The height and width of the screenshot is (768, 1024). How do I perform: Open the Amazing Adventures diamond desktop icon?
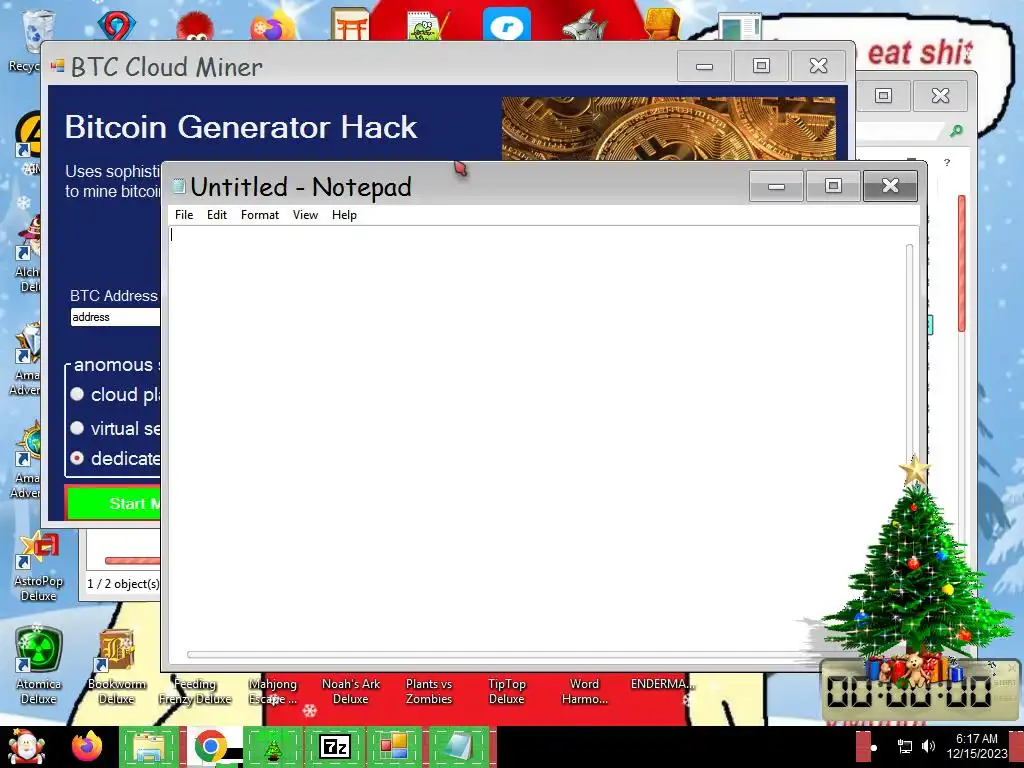coord(29,344)
